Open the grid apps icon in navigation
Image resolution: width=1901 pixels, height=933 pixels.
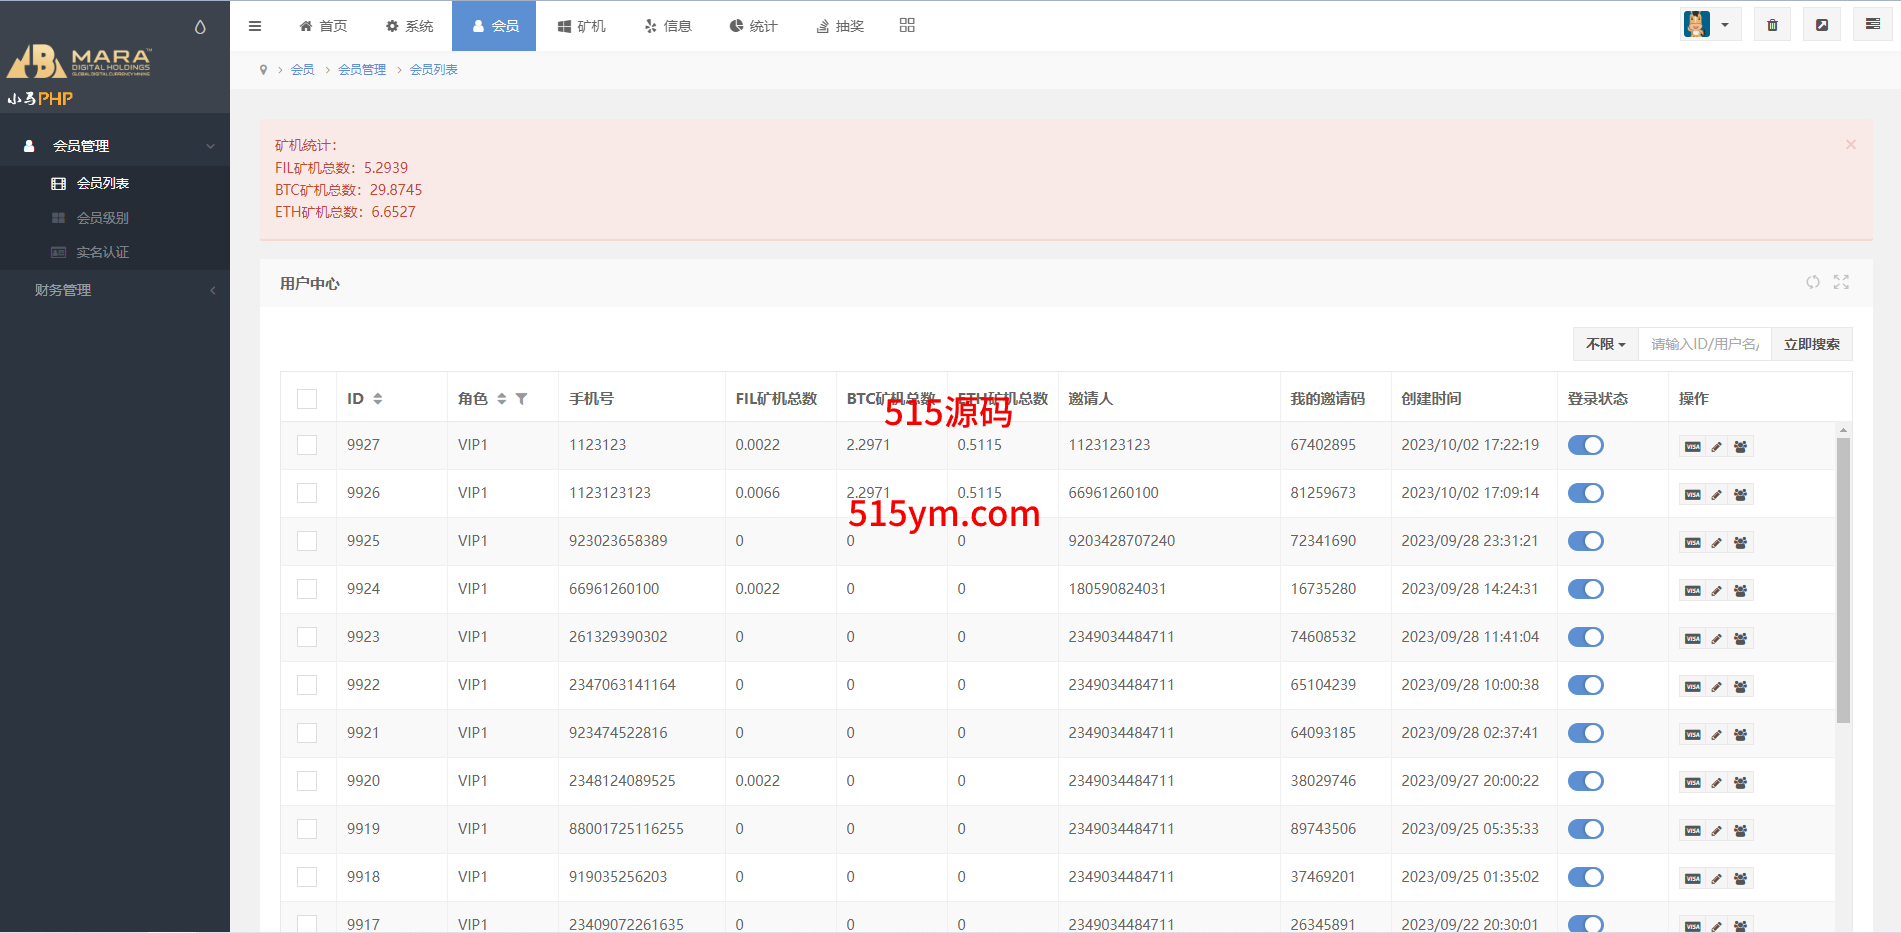tap(907, 25)
